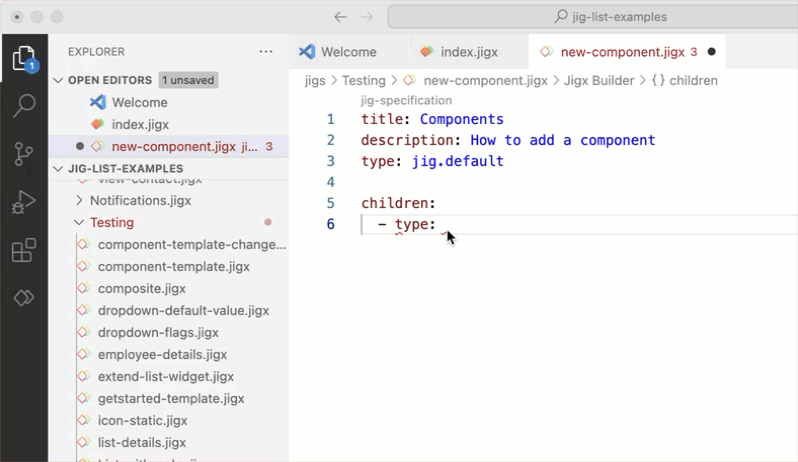Click the Jigx Builder breadcrumb
Viewport: 798px width, 462px height.
598,80
